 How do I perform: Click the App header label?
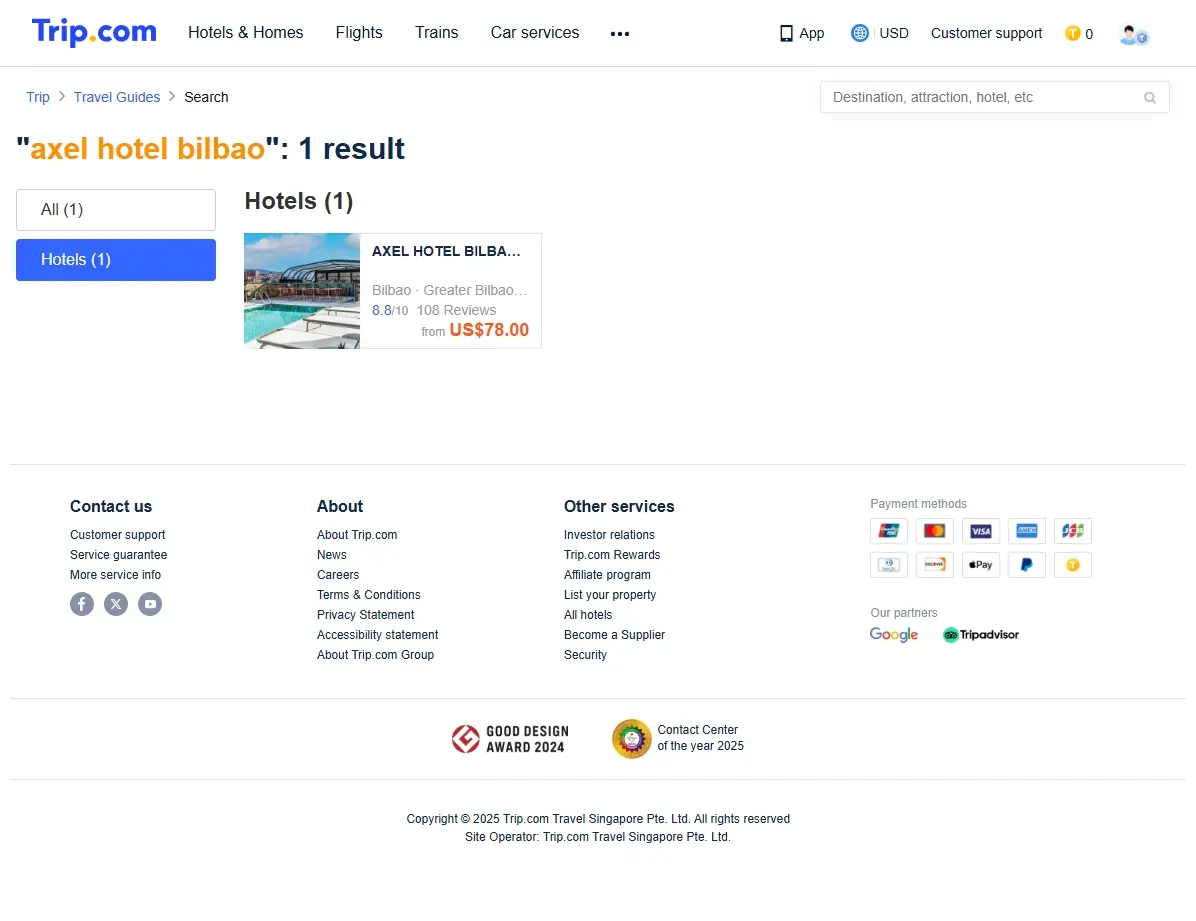click(x=812, y=34)
